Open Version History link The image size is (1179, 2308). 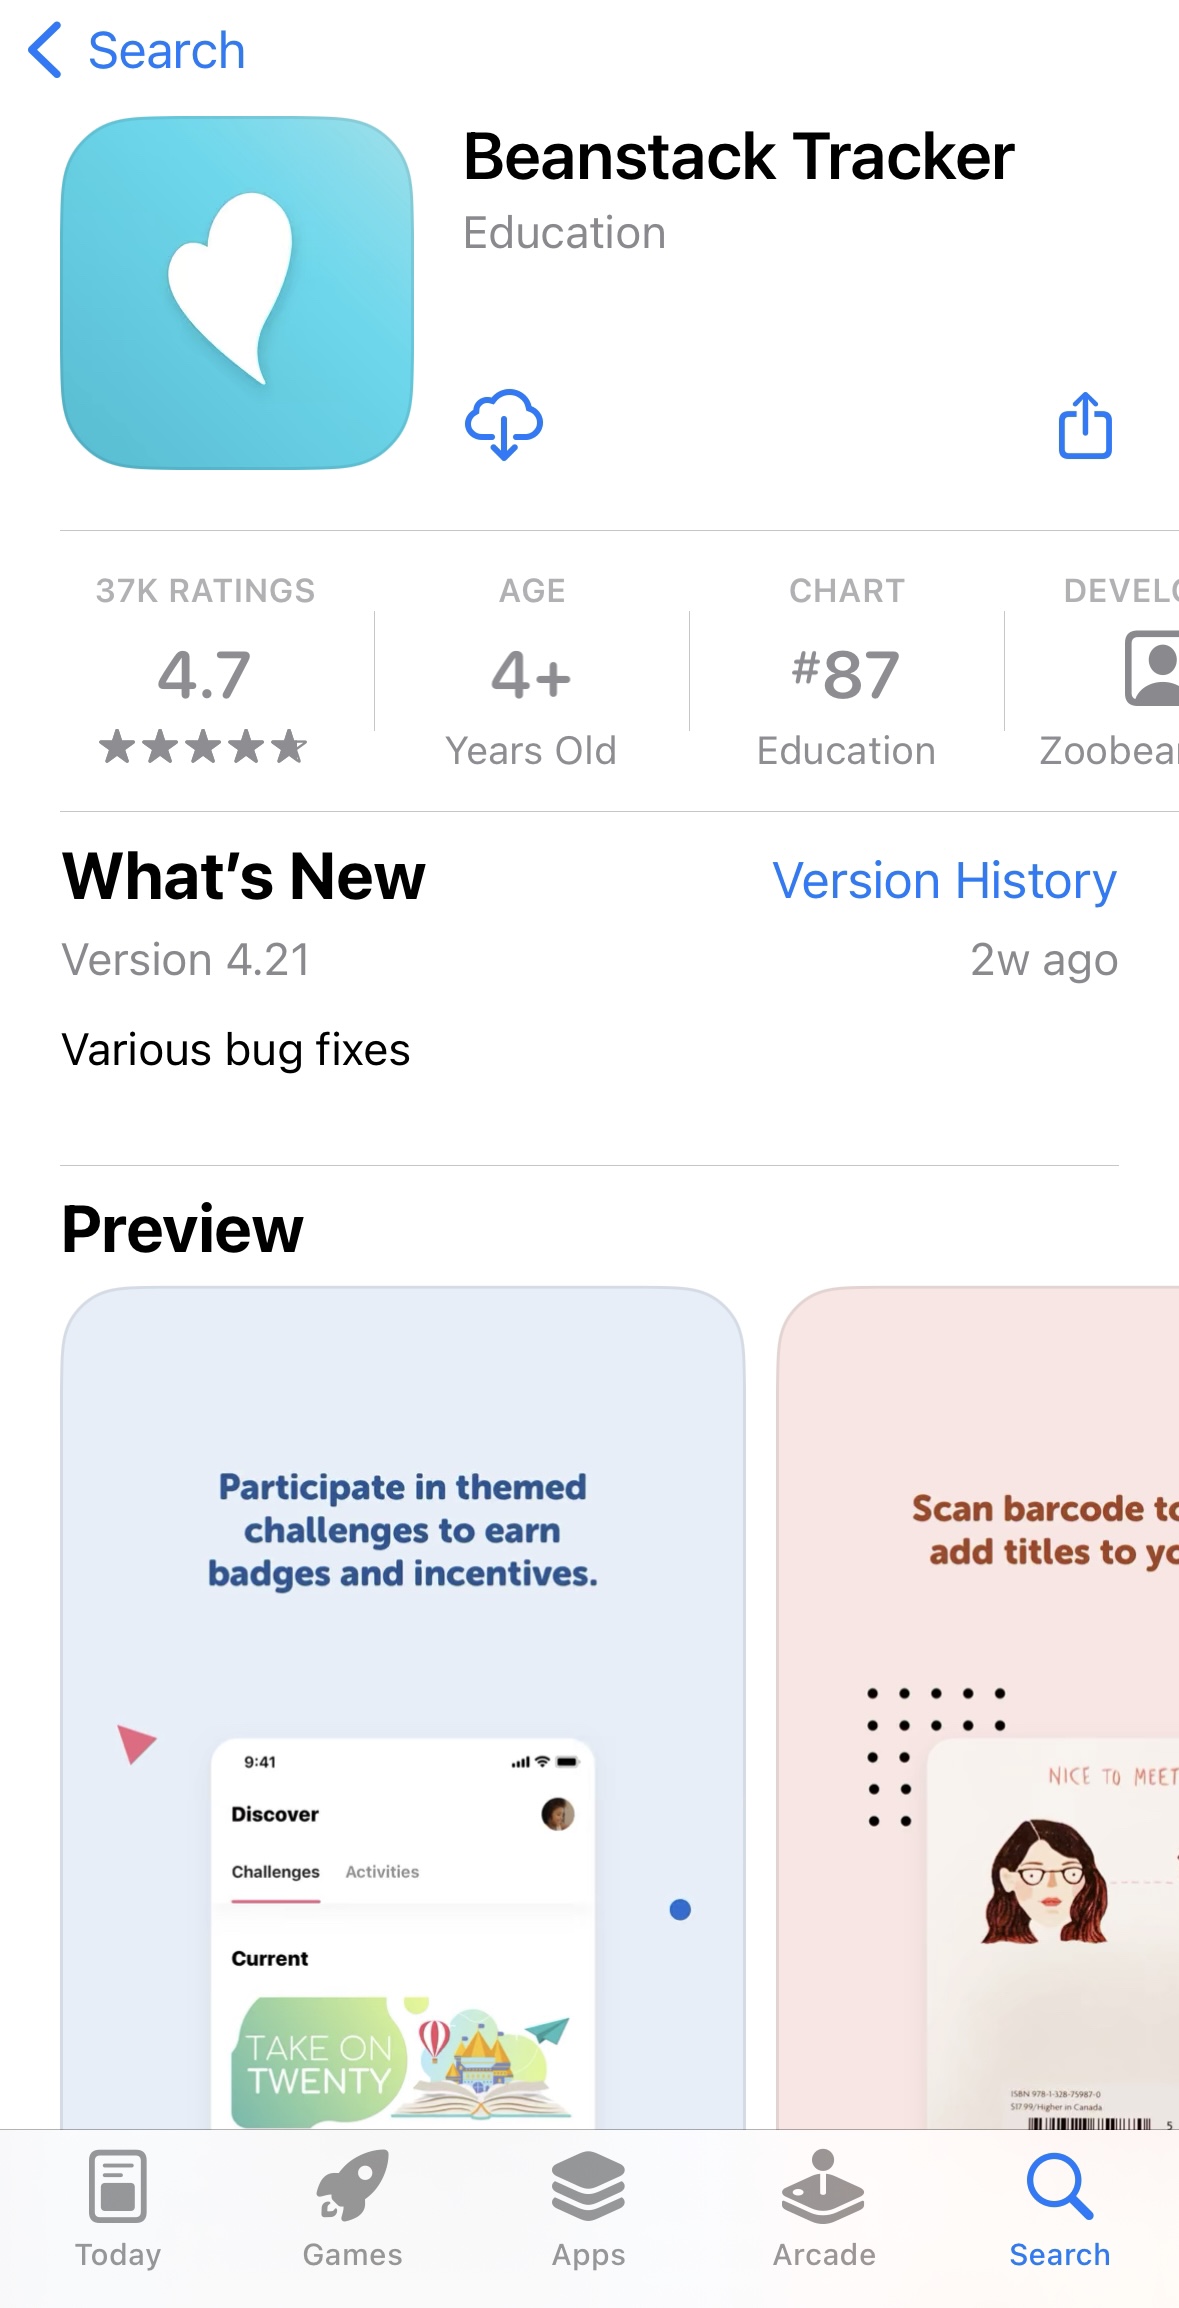944,881
